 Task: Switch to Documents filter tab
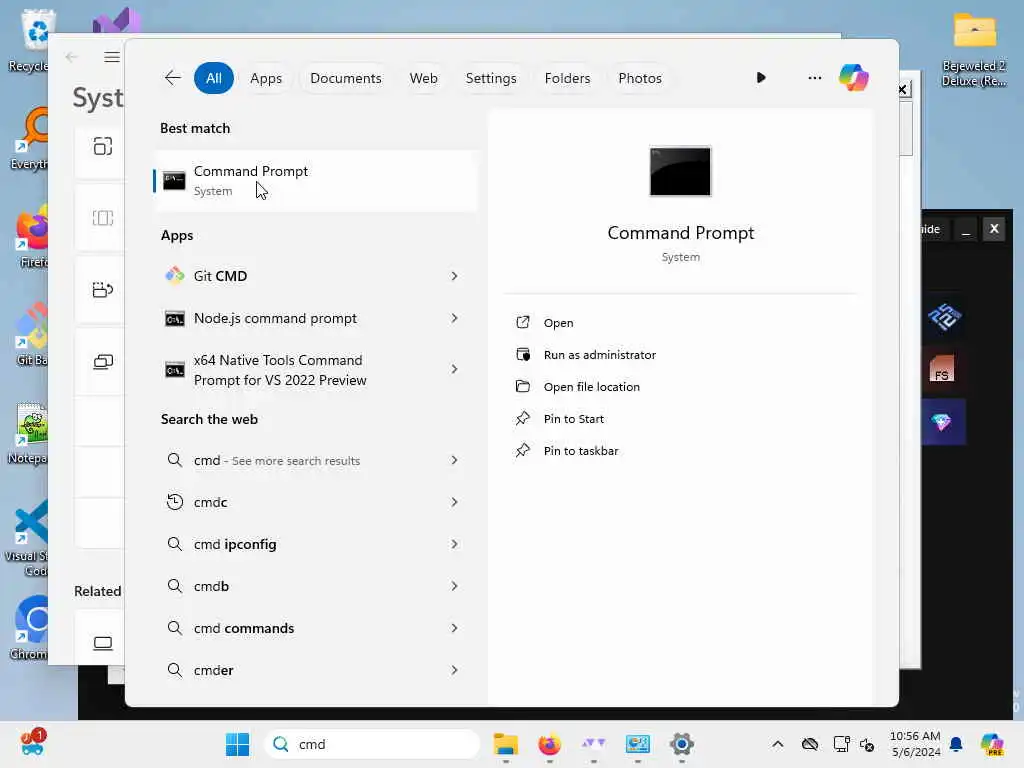pyautogui.click(x=345, y=78)
